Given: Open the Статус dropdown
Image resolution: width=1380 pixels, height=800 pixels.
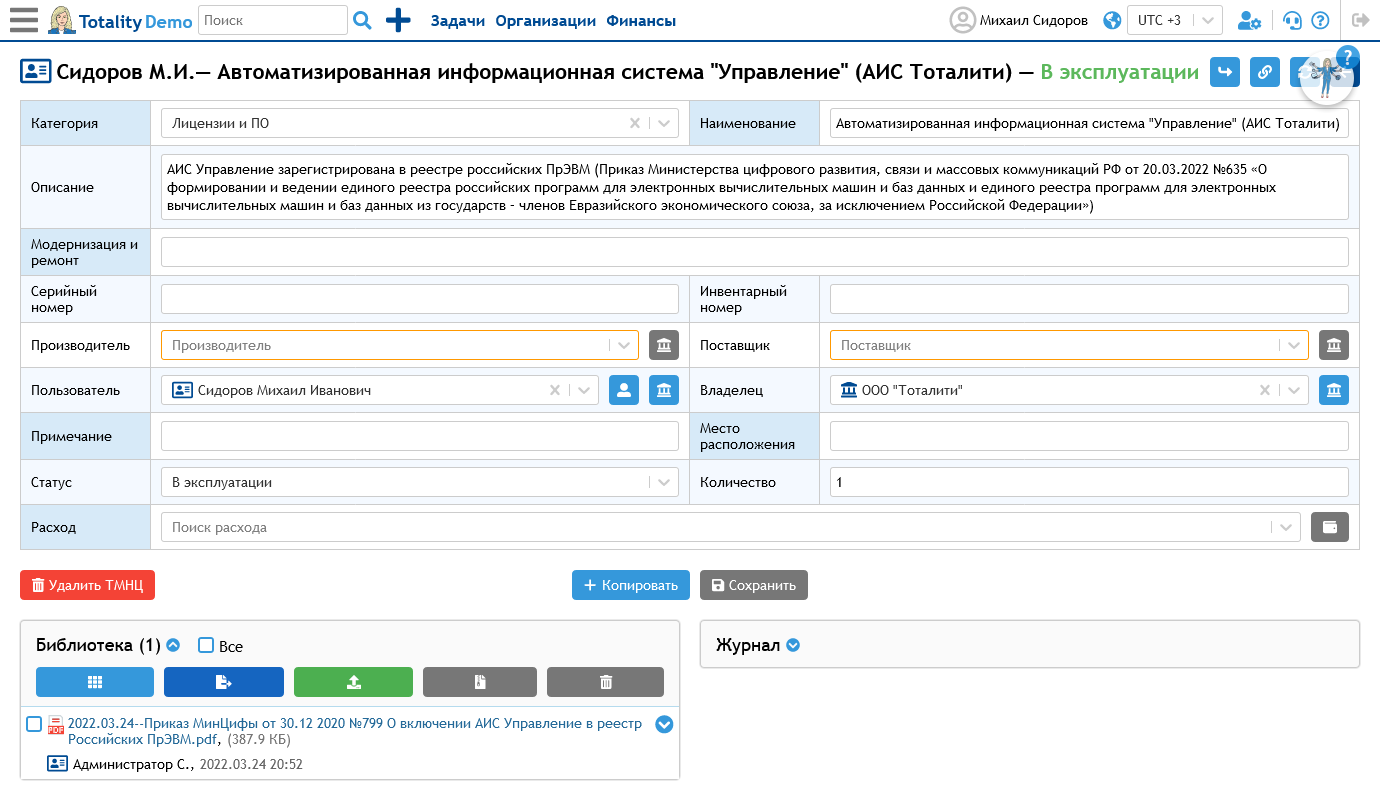Looking at the screenshot, I should (420, 482).
